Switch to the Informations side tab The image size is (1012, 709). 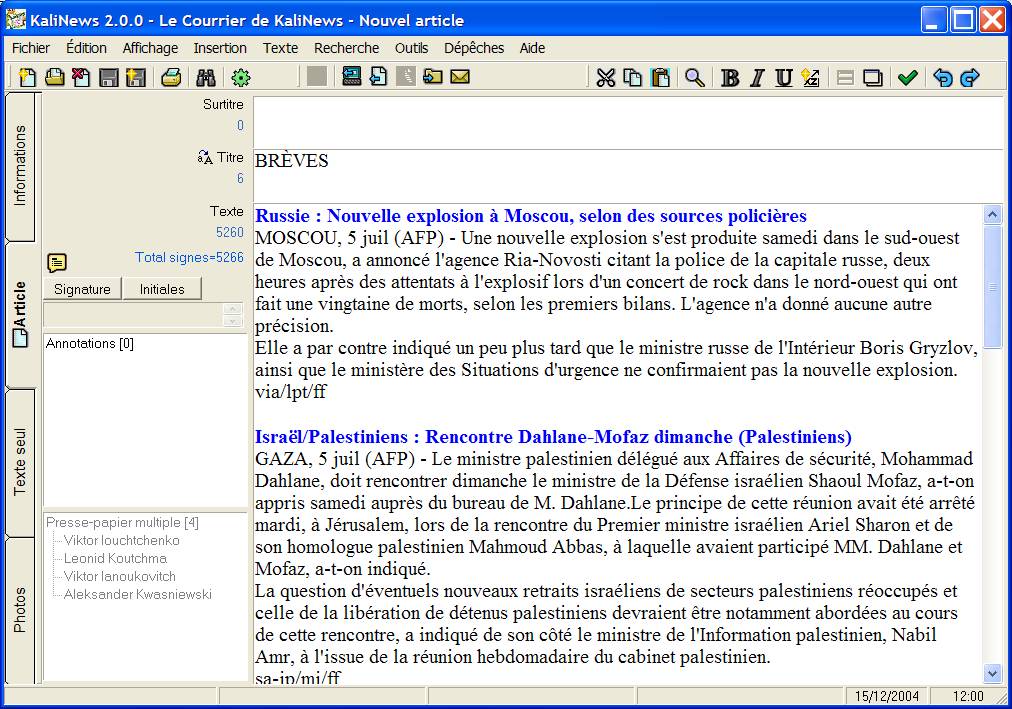20,166
